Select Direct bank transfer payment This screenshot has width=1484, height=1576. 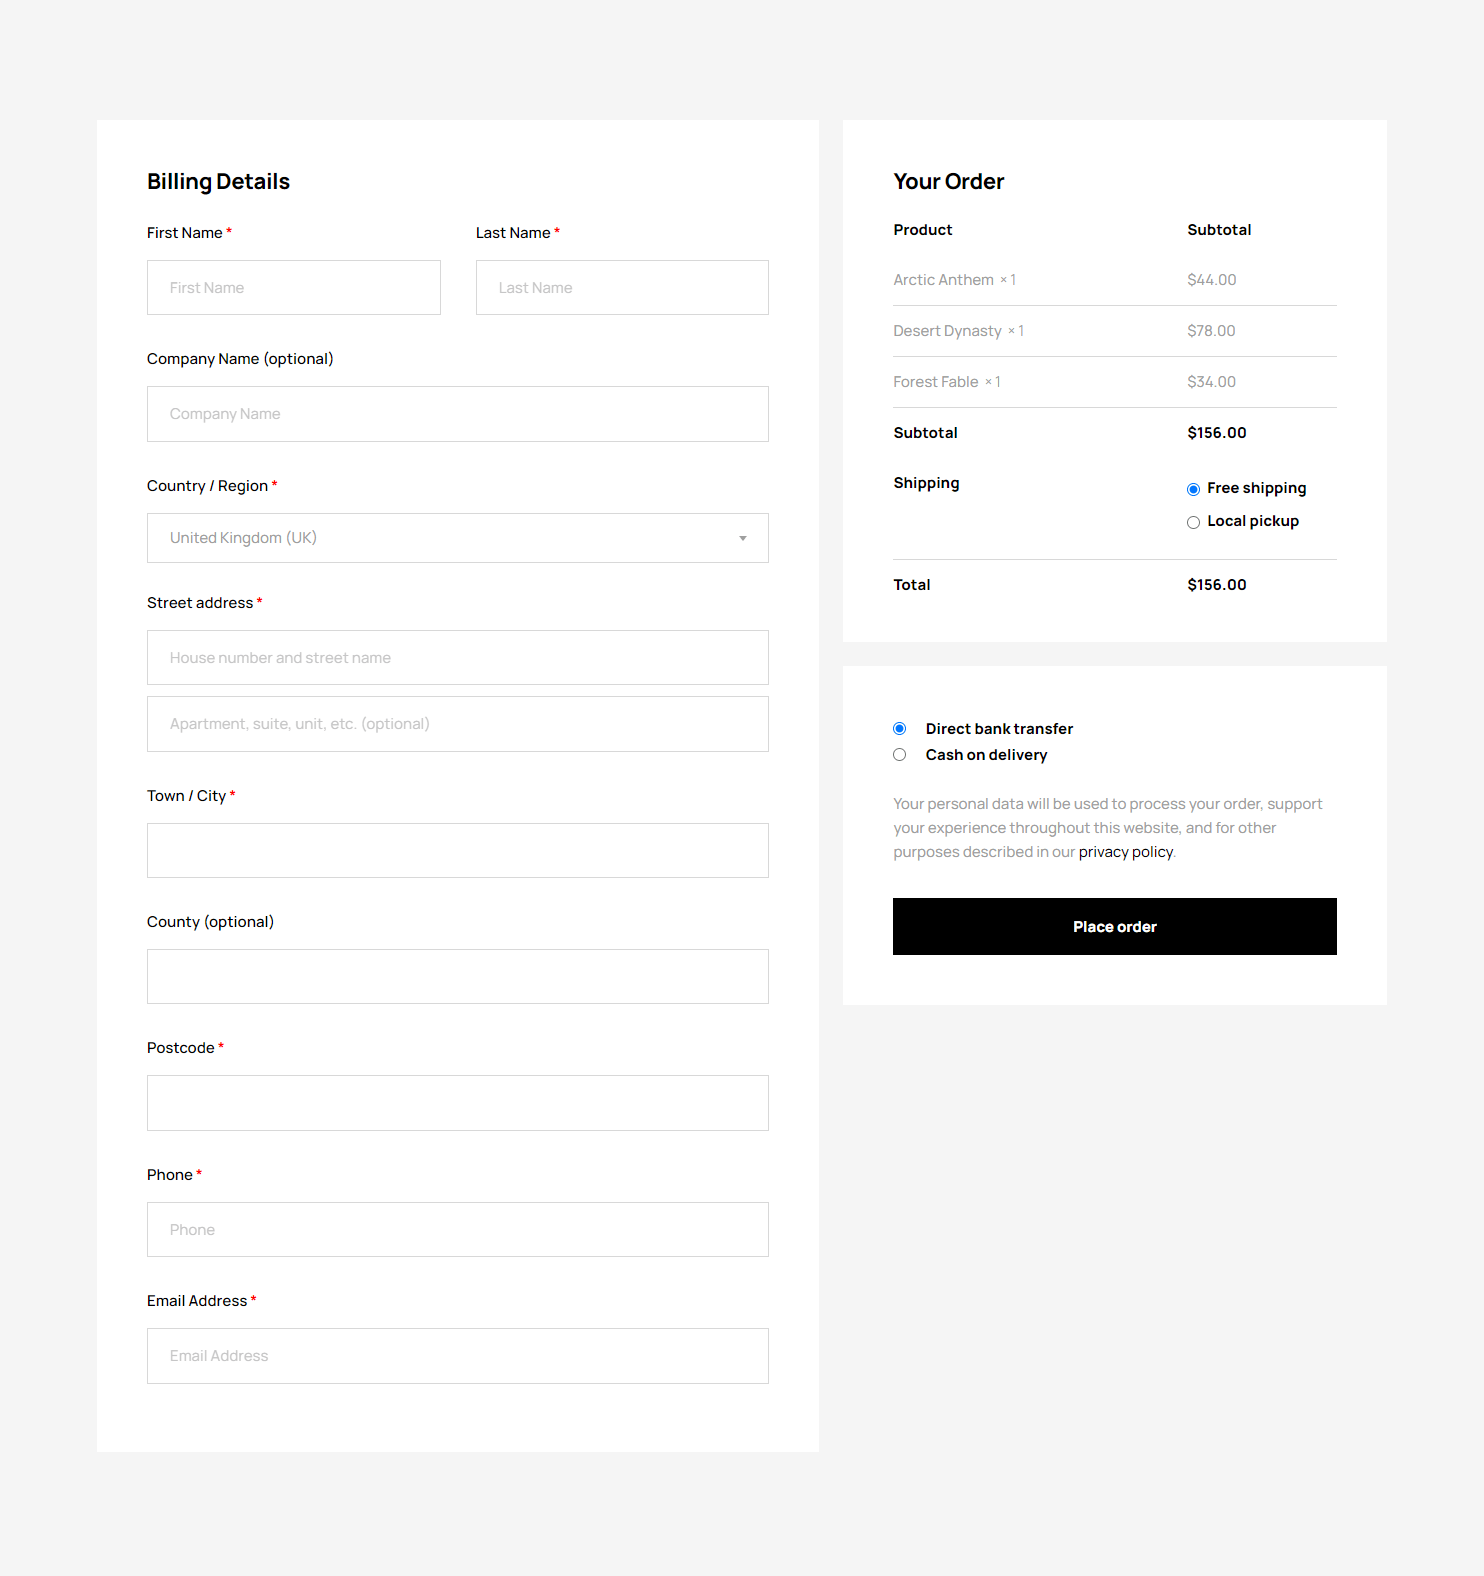click(x=900, y=729)
